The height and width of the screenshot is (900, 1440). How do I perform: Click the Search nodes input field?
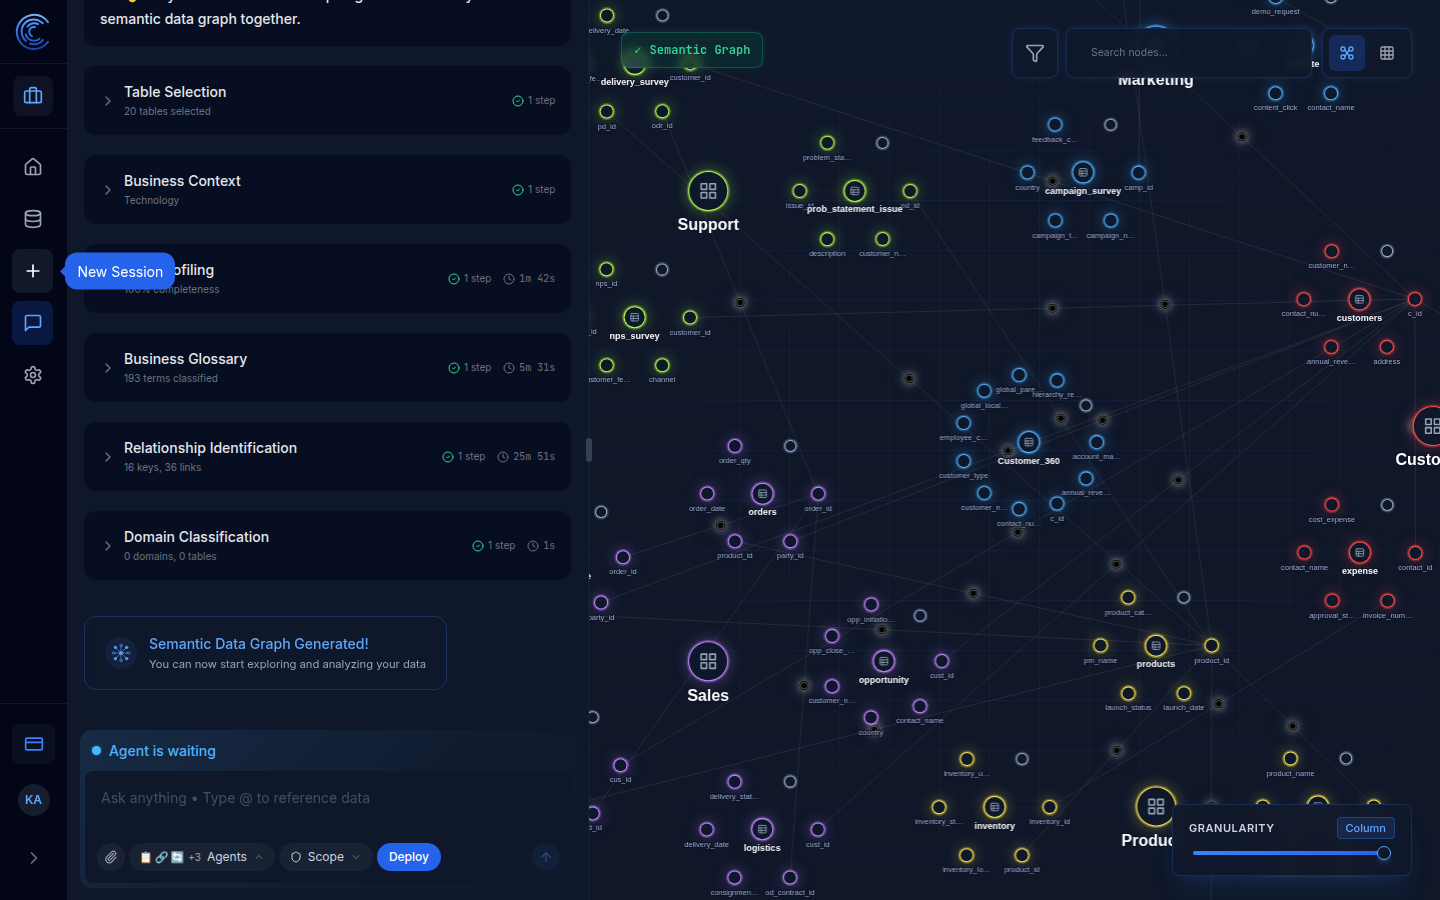1189,53
